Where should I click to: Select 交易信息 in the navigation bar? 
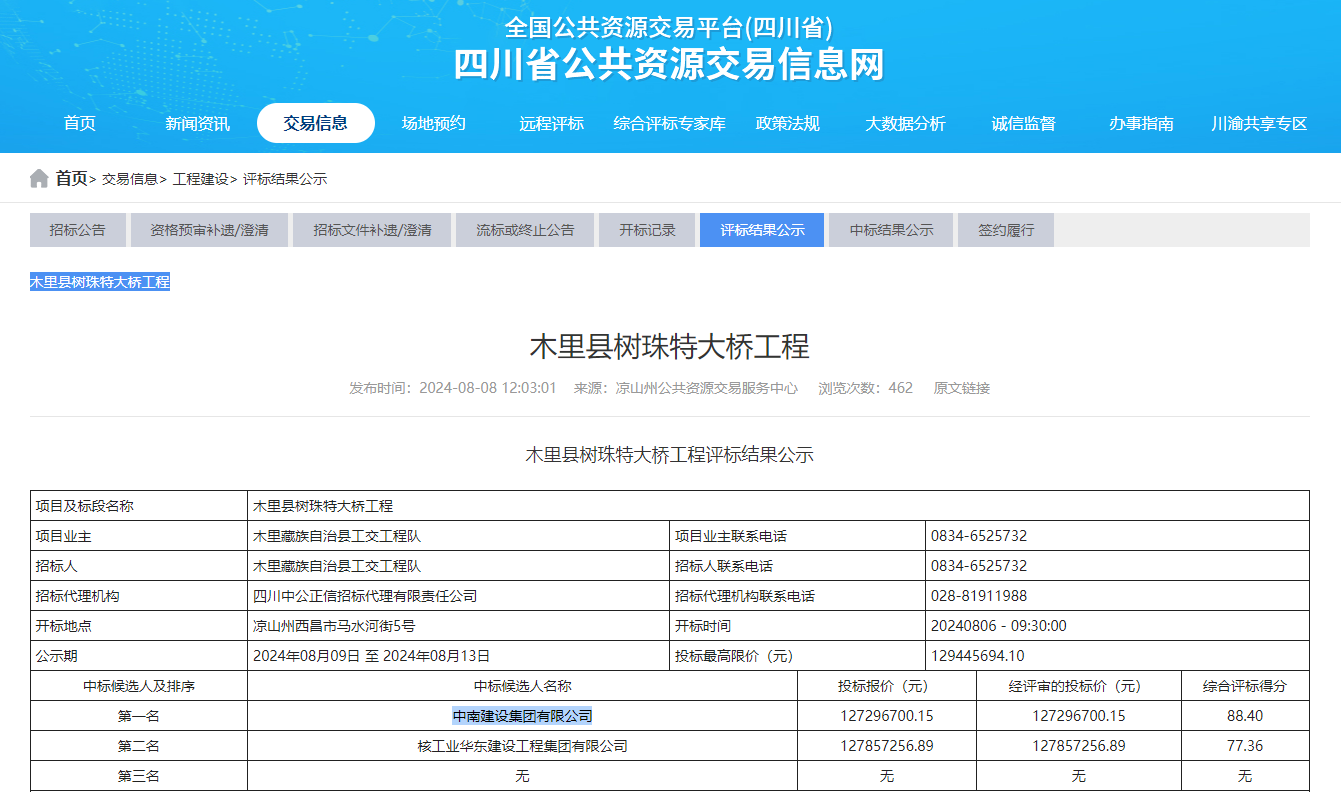point(316,123)
